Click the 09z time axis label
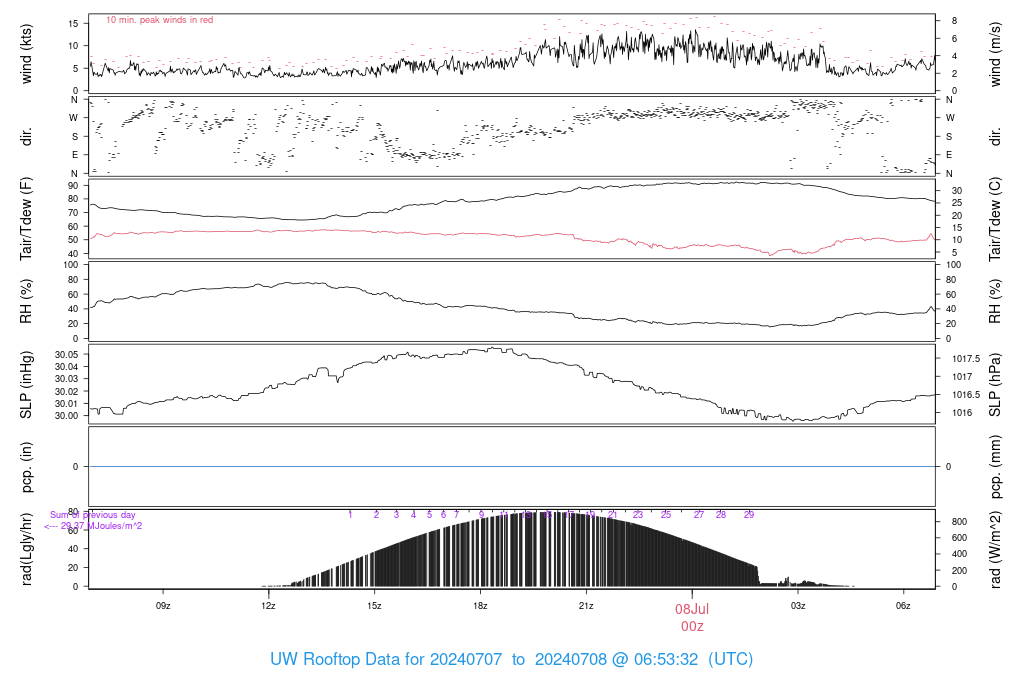 (x=163, y=606)
